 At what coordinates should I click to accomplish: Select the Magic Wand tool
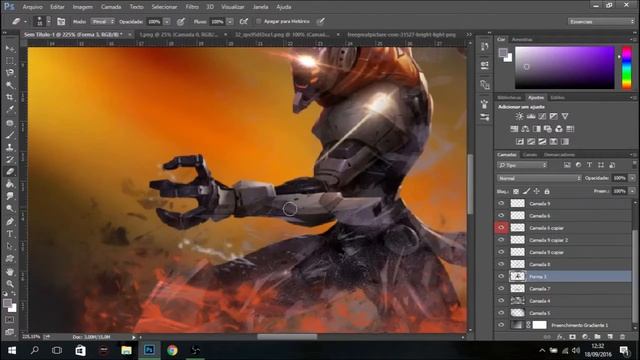coord(10,85)
